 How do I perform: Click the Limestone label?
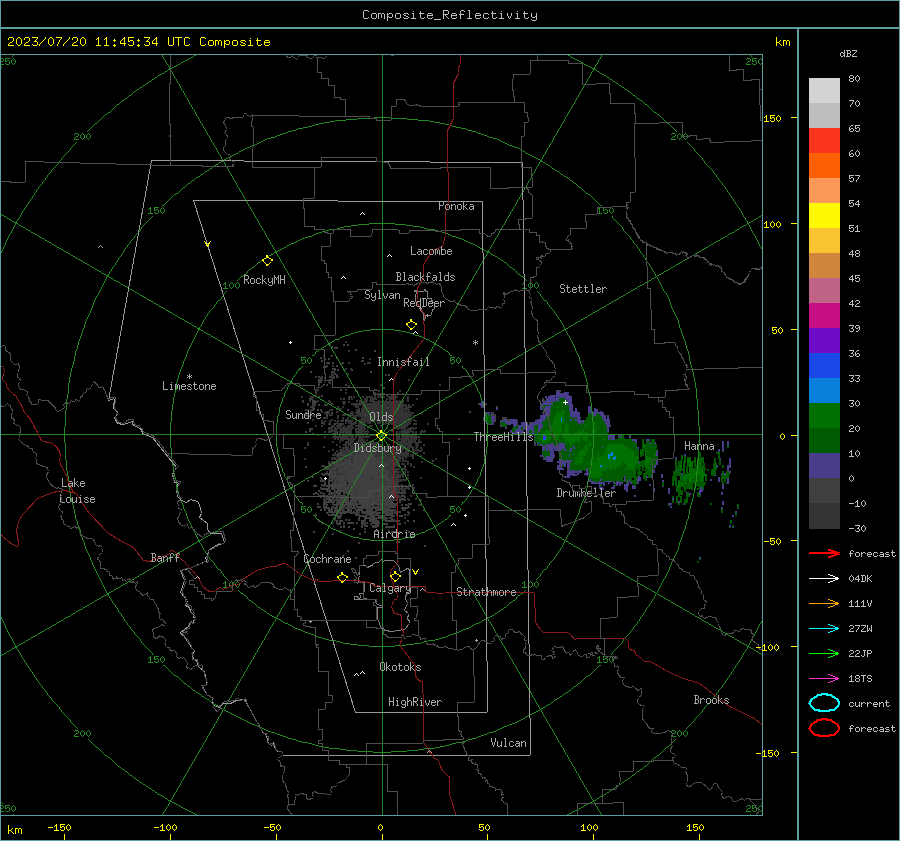coord(189,386)
